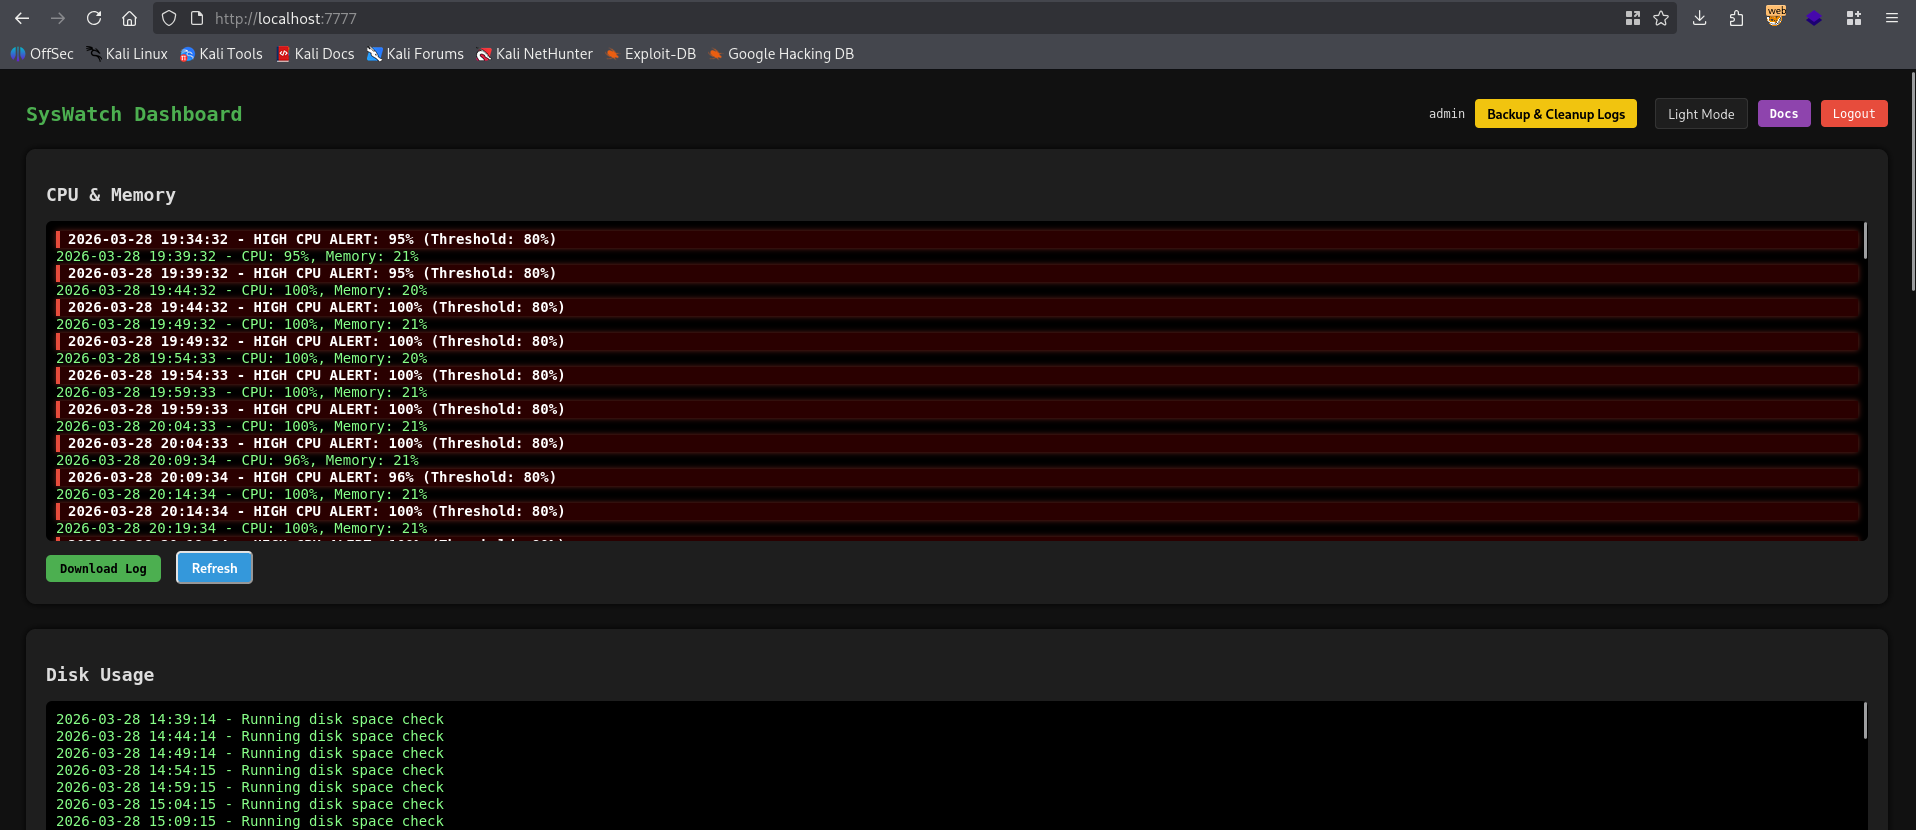Image resolution: width=1916 pixels, height=830 pixels.
Task: Open the Docs button
Action: point(1784,114)
